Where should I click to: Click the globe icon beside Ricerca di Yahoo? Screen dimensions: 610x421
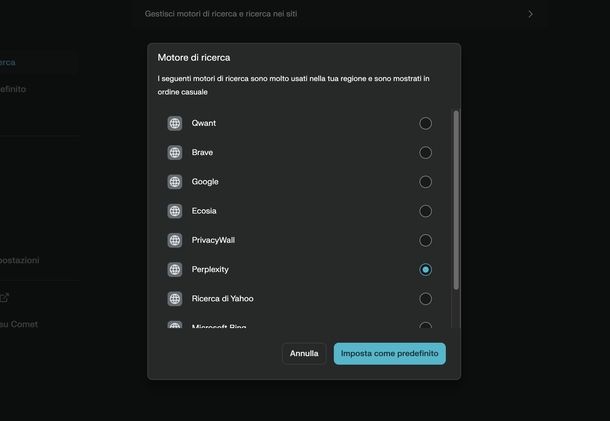click(x=175, y=299)
